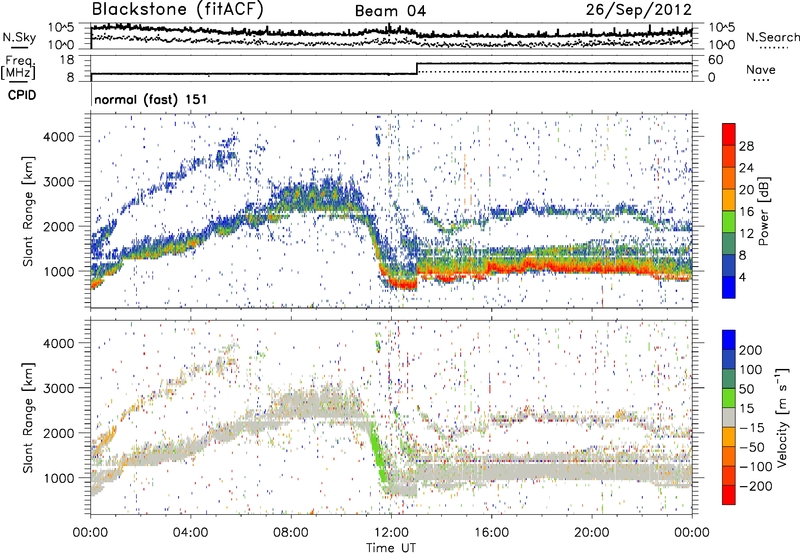Click the '04:00' time tick label
The image size is (800, 554).
click(x=191, y=533)
